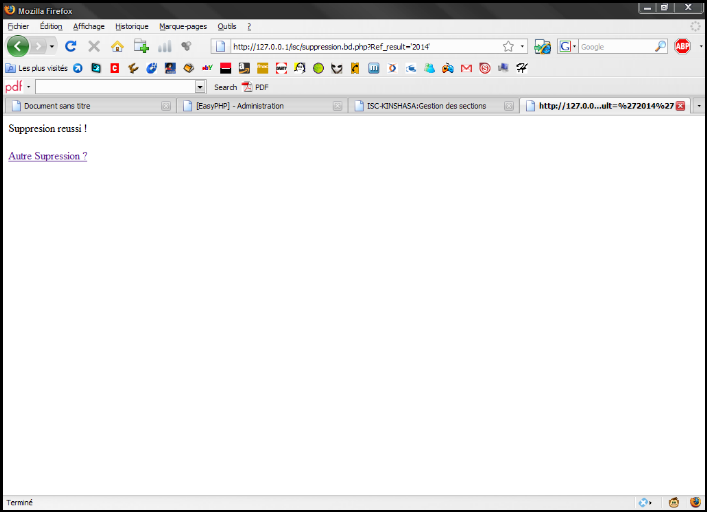The height and width of the screenshot is (512, 707).
Task: Click the greyed Forward arrow button
Action: [x=39, y=46]
